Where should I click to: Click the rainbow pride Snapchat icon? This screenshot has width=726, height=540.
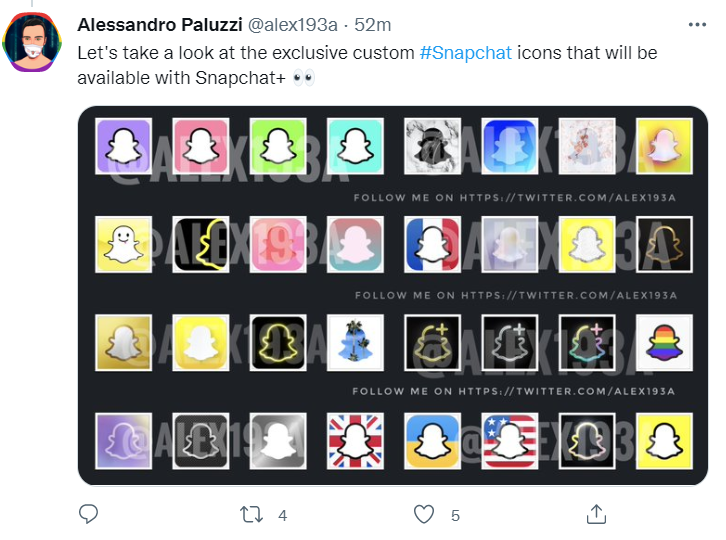[x=666, y=344]
